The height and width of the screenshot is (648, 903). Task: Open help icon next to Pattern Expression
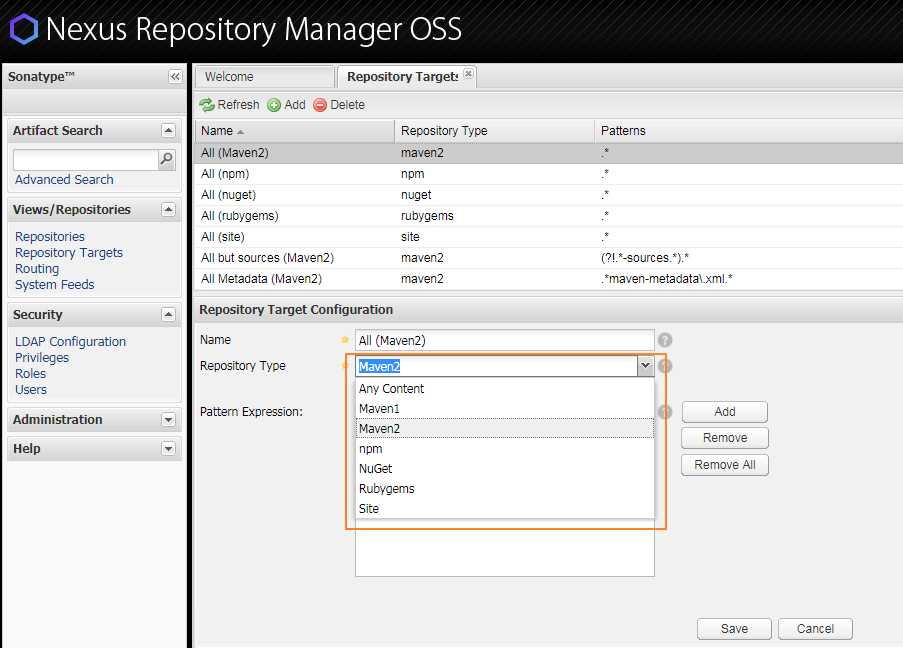[665, 412]
